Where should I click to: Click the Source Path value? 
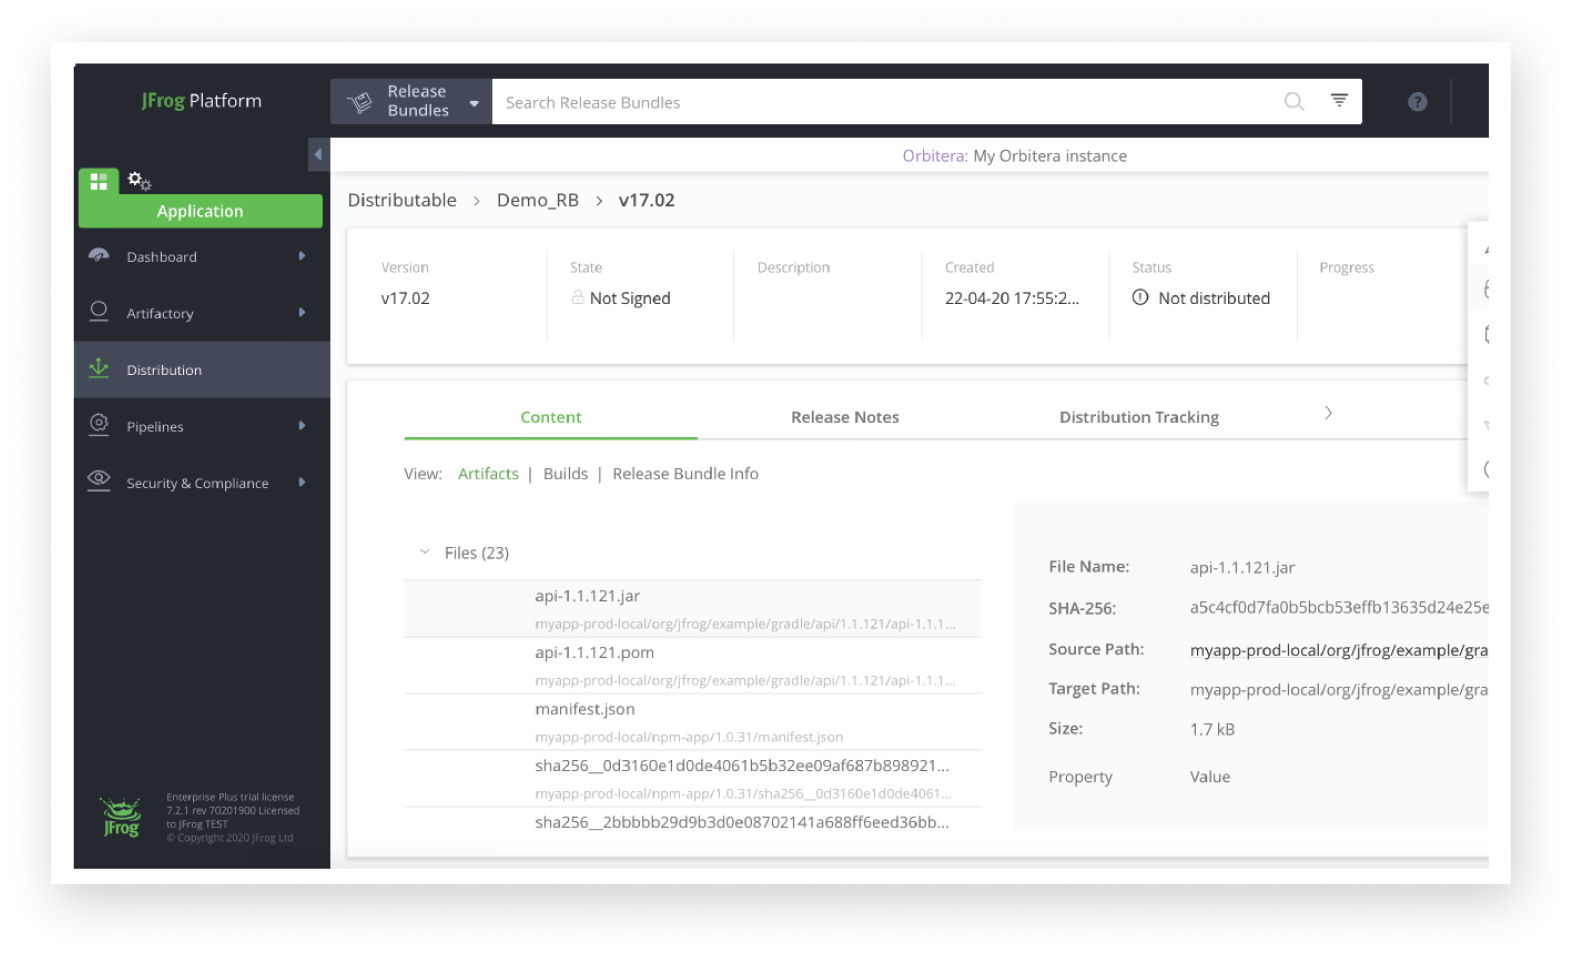click(1339, 650)
